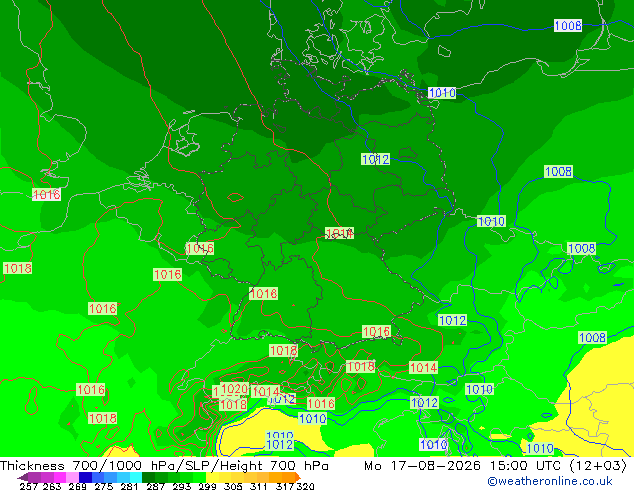Click legend value 293
Screen dimensions: 634x490
coord(181,486)
